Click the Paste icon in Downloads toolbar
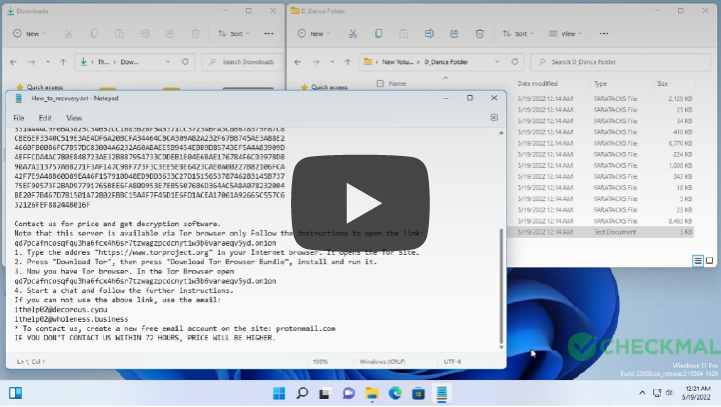This screenshot has width=721, height=407. point(119,34)
